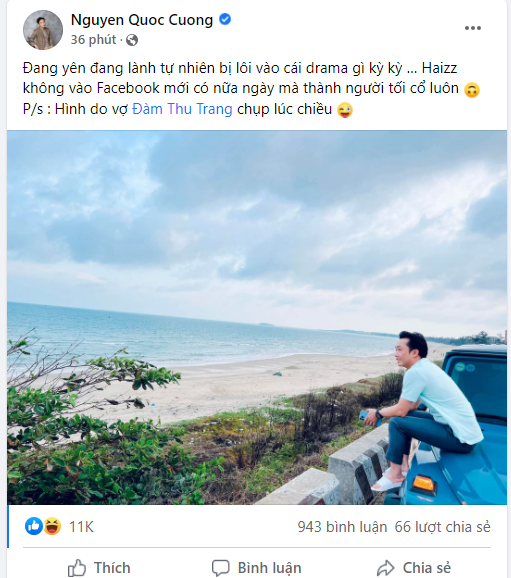Viewport: 511px width, 578px height.
Task: Click the Haha laughing reaction icon
Action: point(52,526)
